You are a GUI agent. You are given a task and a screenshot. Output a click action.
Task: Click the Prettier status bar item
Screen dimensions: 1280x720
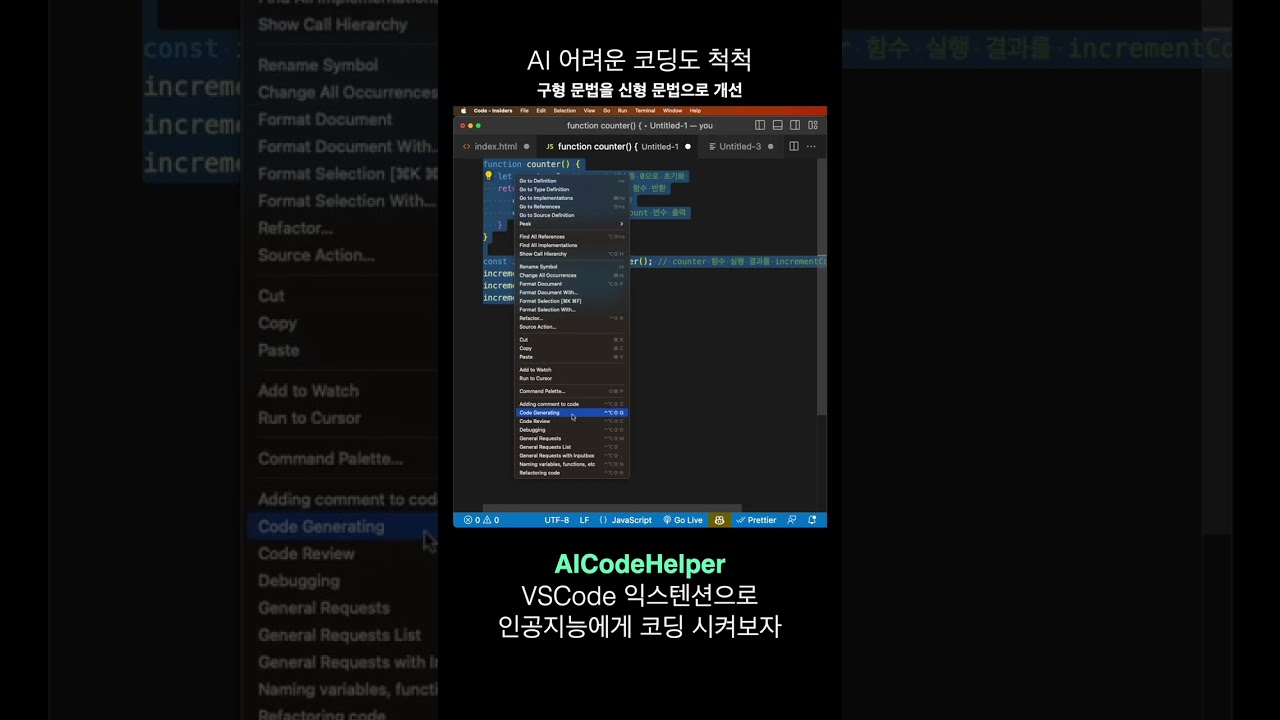757,520
